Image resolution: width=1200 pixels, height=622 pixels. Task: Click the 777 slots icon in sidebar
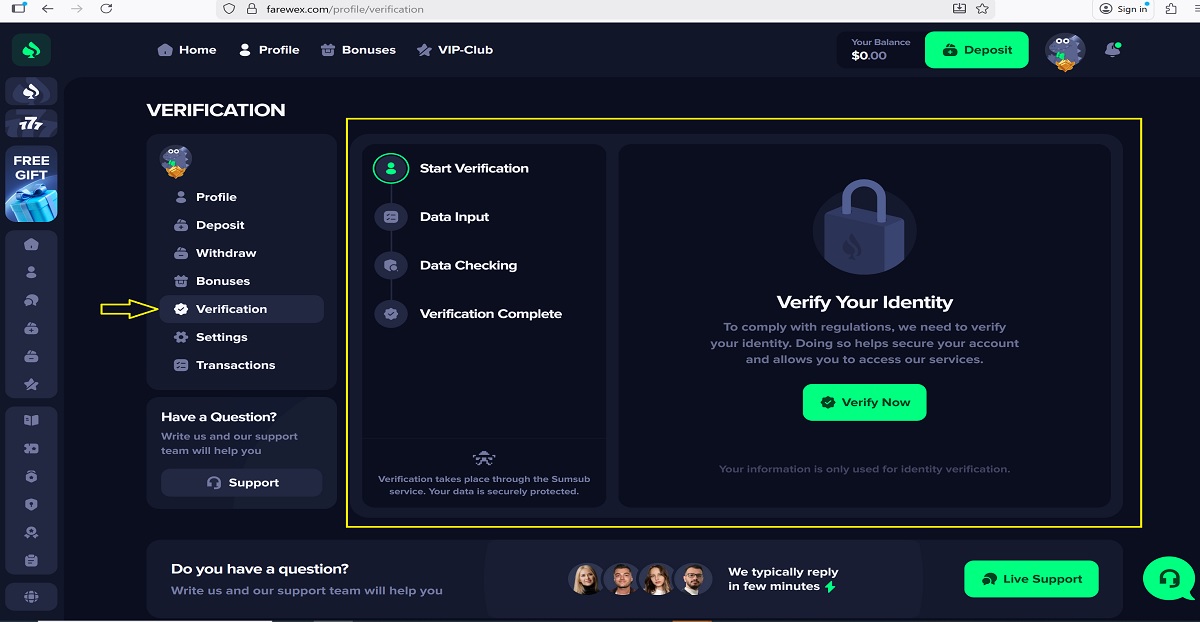tap(31, 123)
